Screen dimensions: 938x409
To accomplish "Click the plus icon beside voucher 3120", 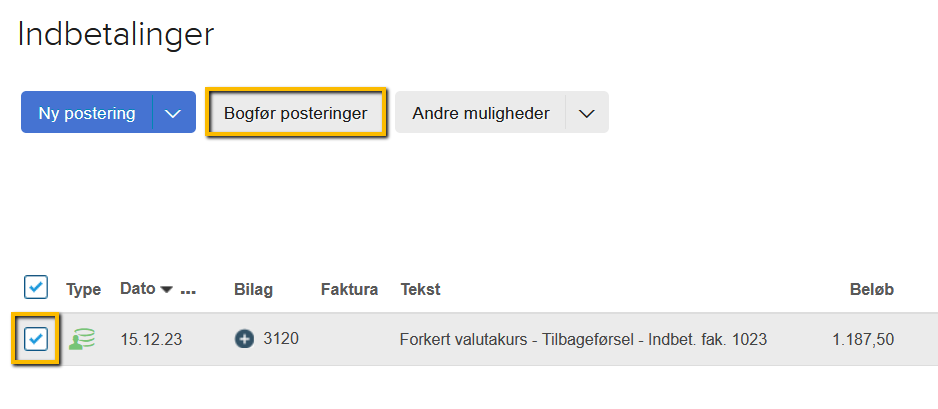I will [244, 340].
